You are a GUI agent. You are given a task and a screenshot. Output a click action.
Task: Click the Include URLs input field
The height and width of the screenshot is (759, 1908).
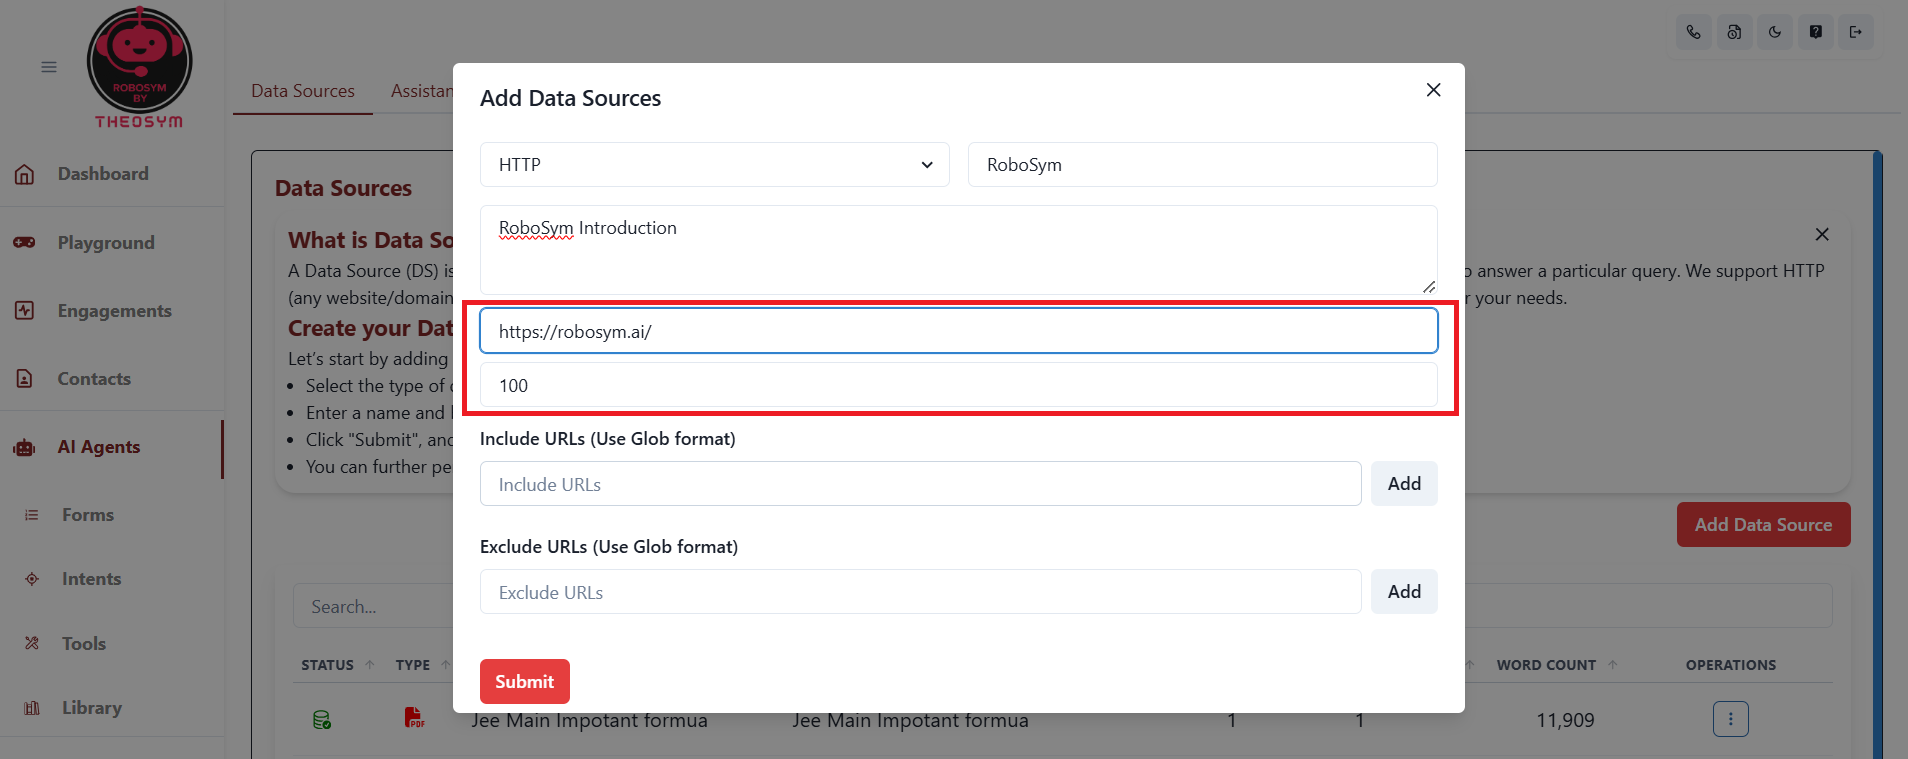(x=921, y=484)
